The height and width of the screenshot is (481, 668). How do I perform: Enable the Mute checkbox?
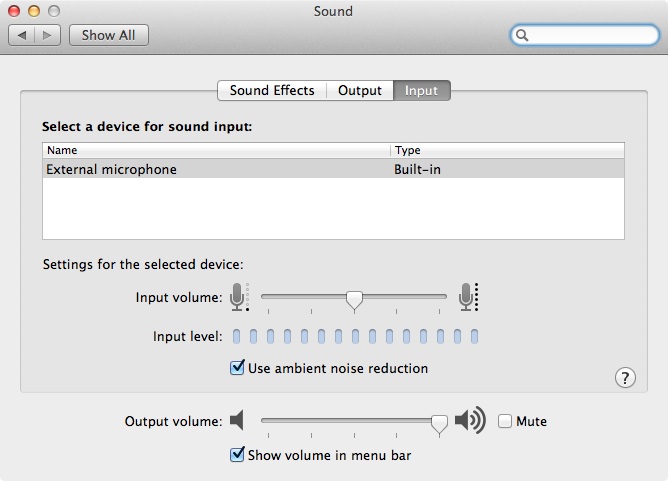tap(505, 421)
